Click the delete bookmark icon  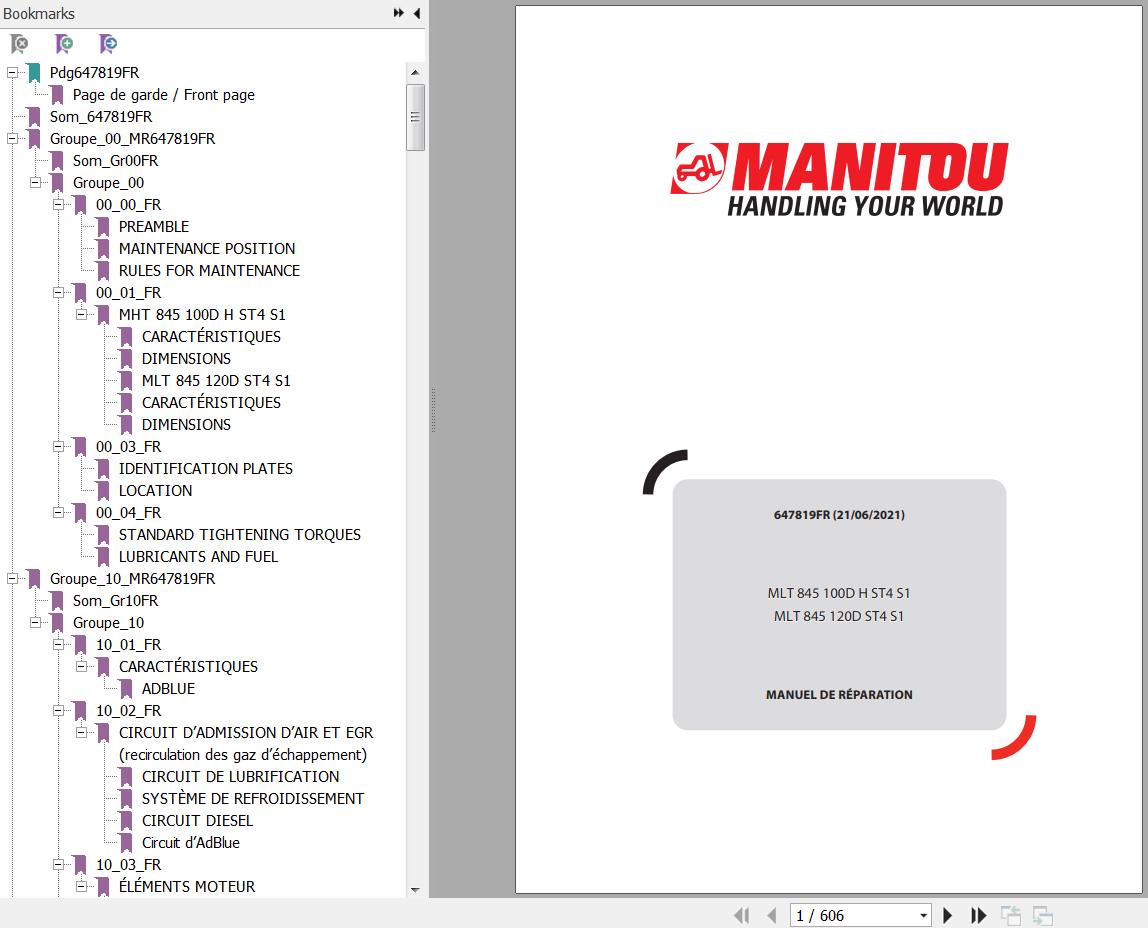tap(20, 44)
